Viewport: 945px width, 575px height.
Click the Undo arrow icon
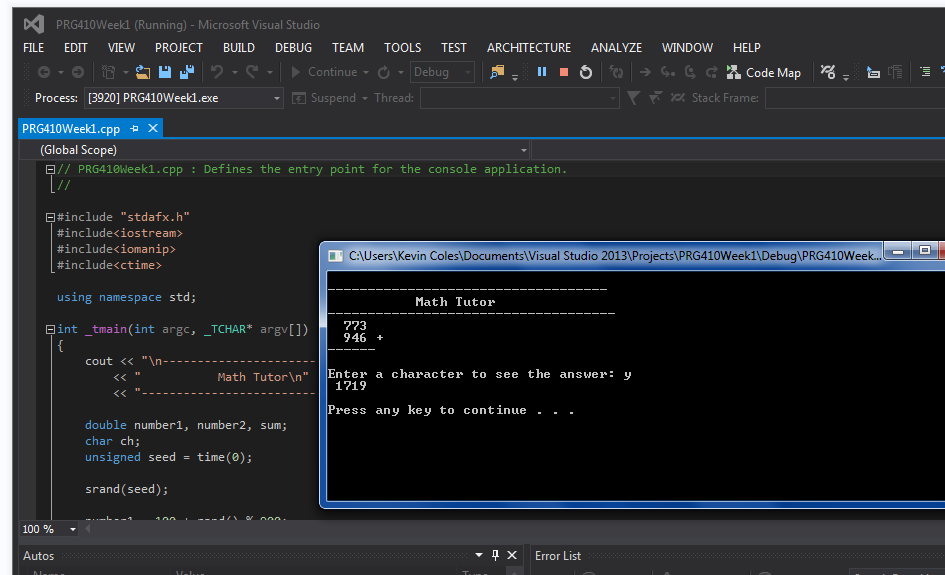(x=217, y=72)
